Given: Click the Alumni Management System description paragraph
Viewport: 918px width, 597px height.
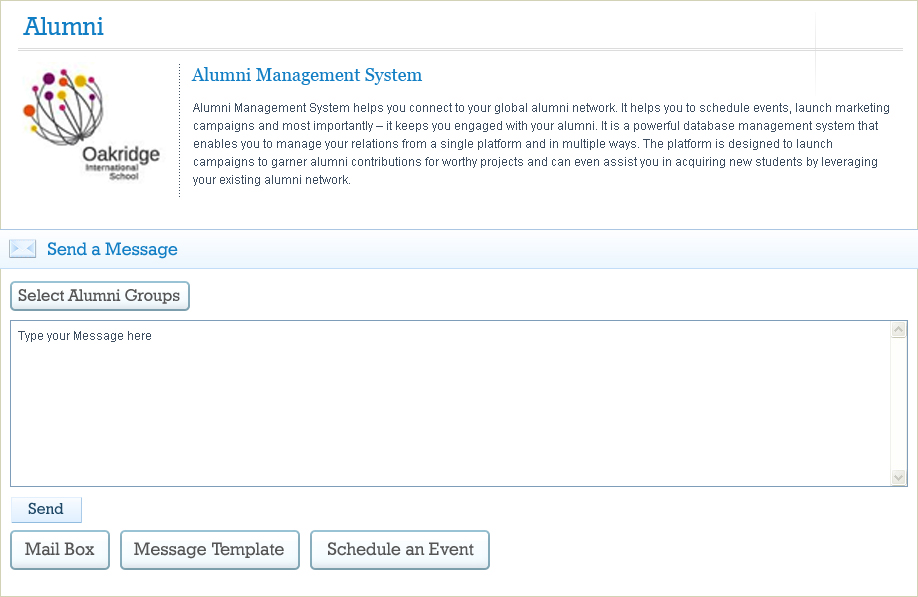Looking at the screenshot, I should (540, 144).
